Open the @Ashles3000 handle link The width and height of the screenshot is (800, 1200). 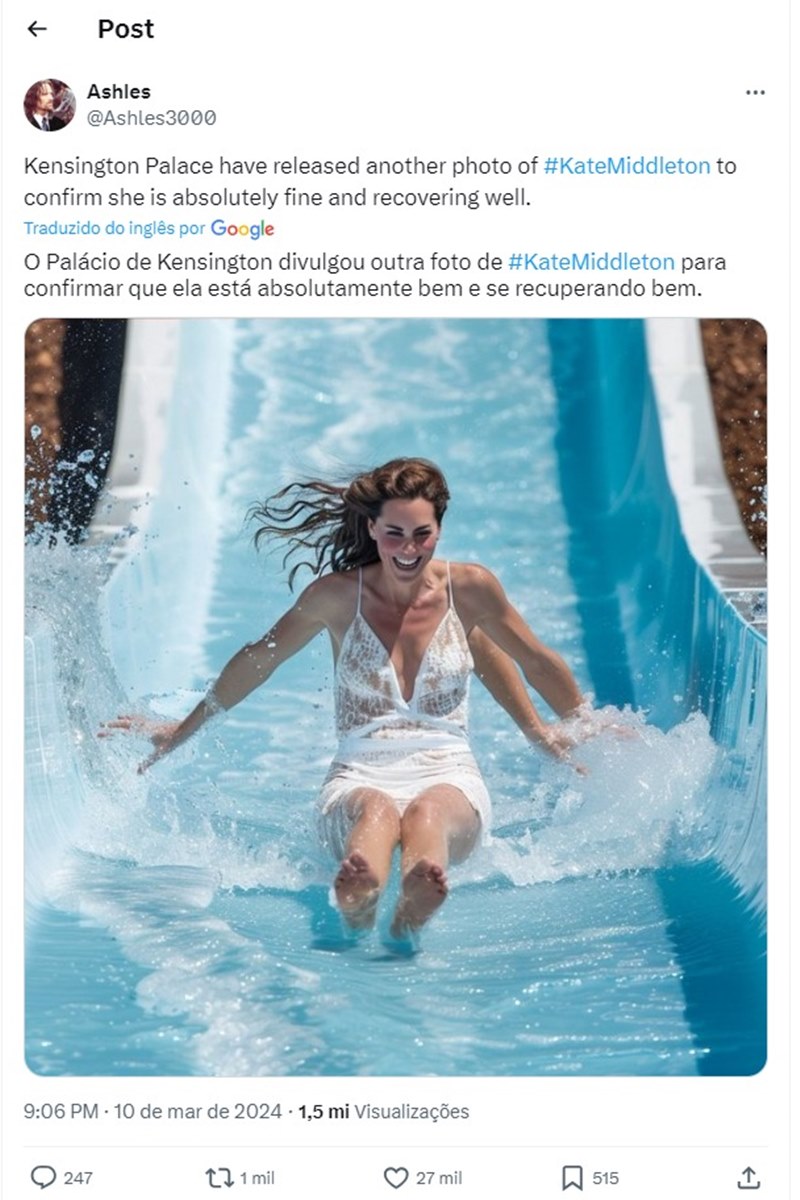pyautogui.click(x=152, y=118)
